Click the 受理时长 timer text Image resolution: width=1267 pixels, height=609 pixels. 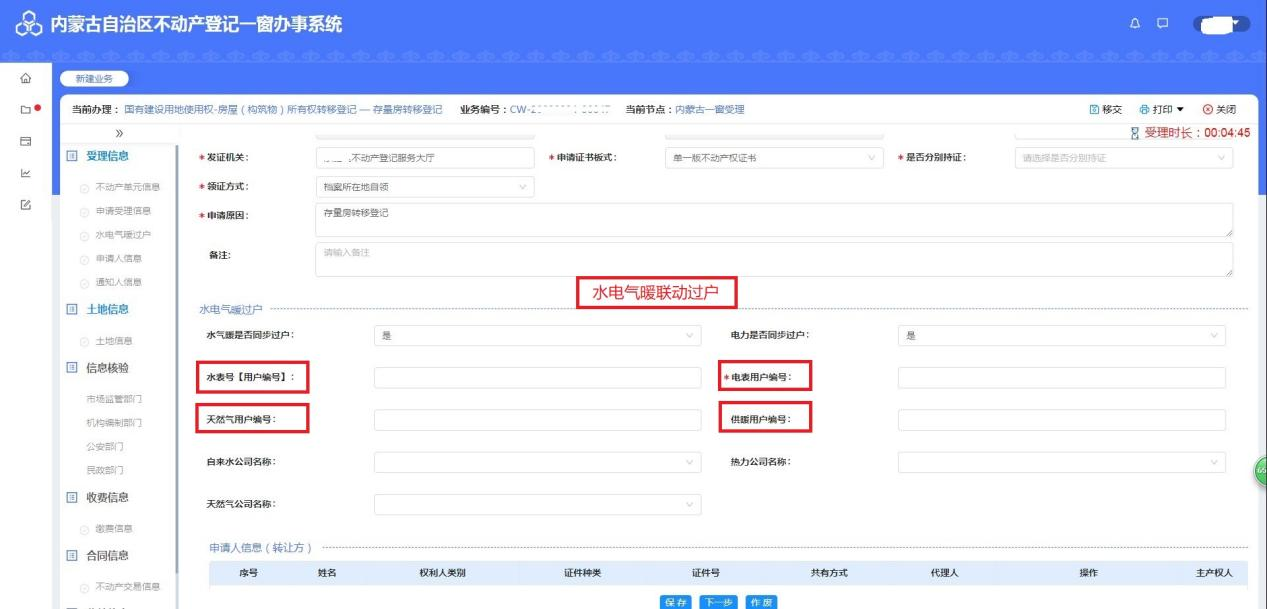1197,133
